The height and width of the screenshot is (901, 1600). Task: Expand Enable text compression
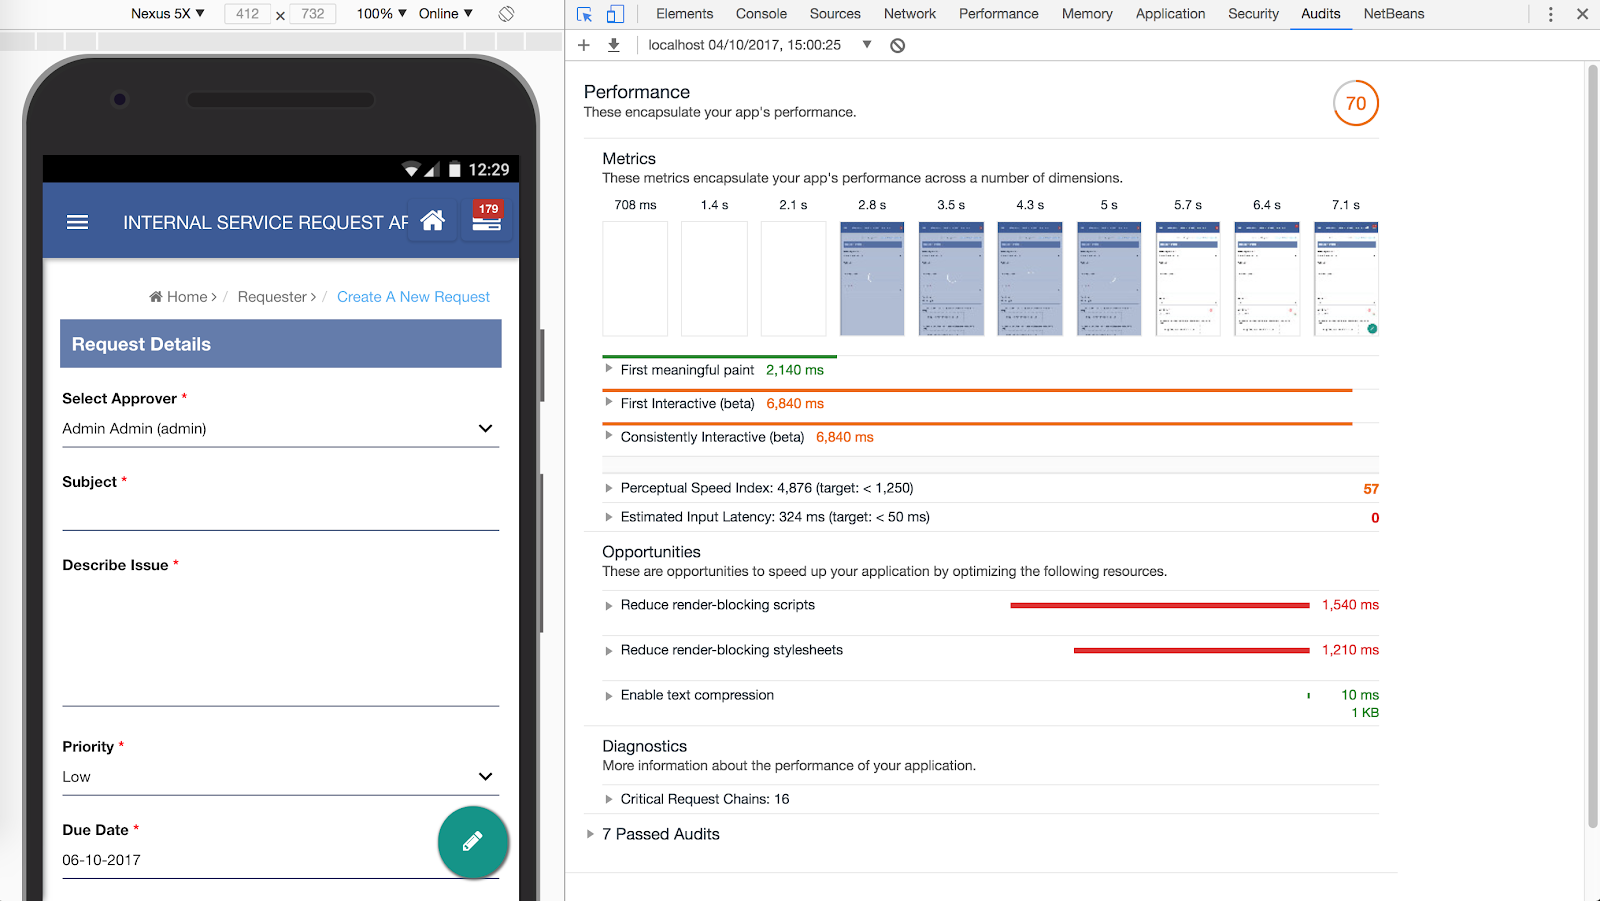[x=609, y=696]
